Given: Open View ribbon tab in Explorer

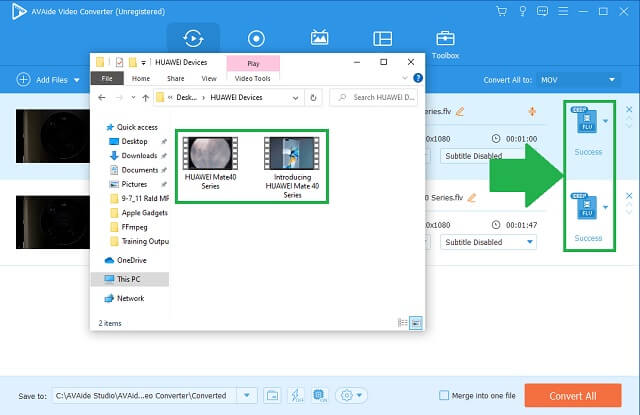Looking at the screenshot, I should [209, 78].
